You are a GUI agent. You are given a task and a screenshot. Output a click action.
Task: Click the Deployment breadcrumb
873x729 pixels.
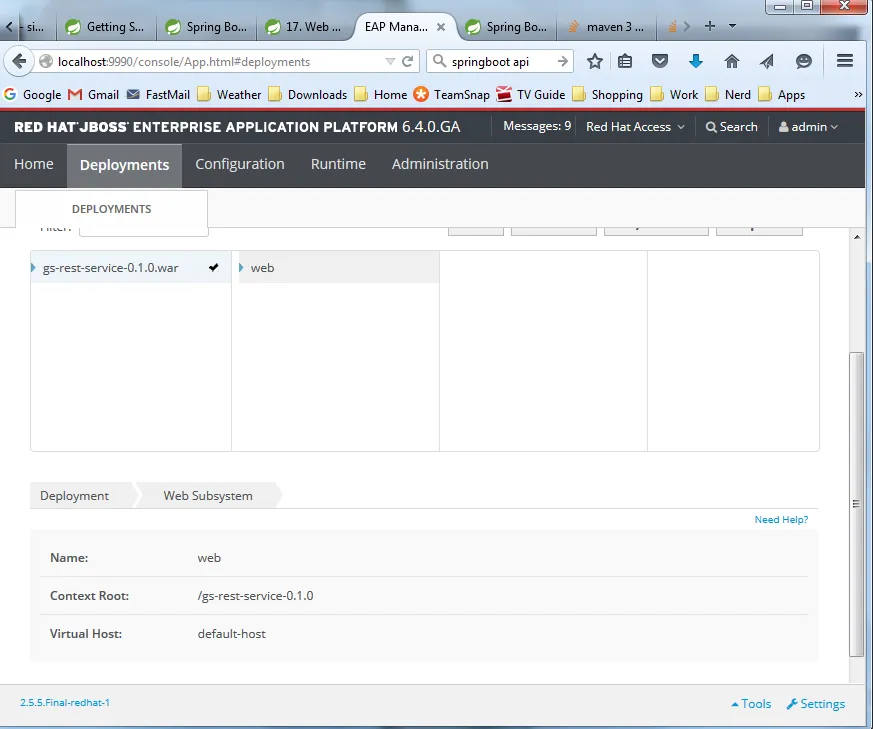click(x=75, y=496)
